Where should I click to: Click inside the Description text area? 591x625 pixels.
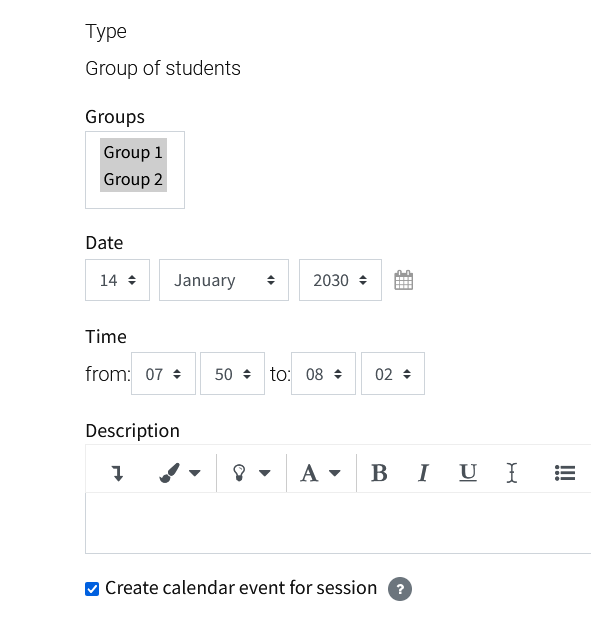point(338,523)
